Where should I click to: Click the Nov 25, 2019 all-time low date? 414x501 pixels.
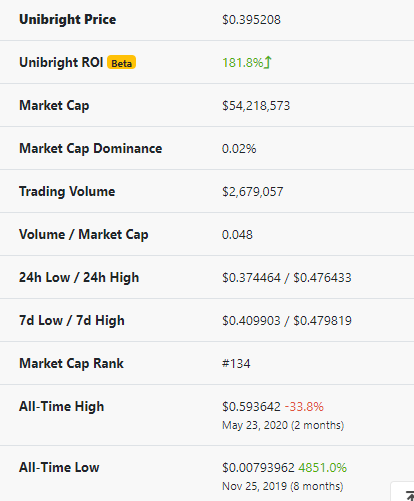tap(254, 486)
